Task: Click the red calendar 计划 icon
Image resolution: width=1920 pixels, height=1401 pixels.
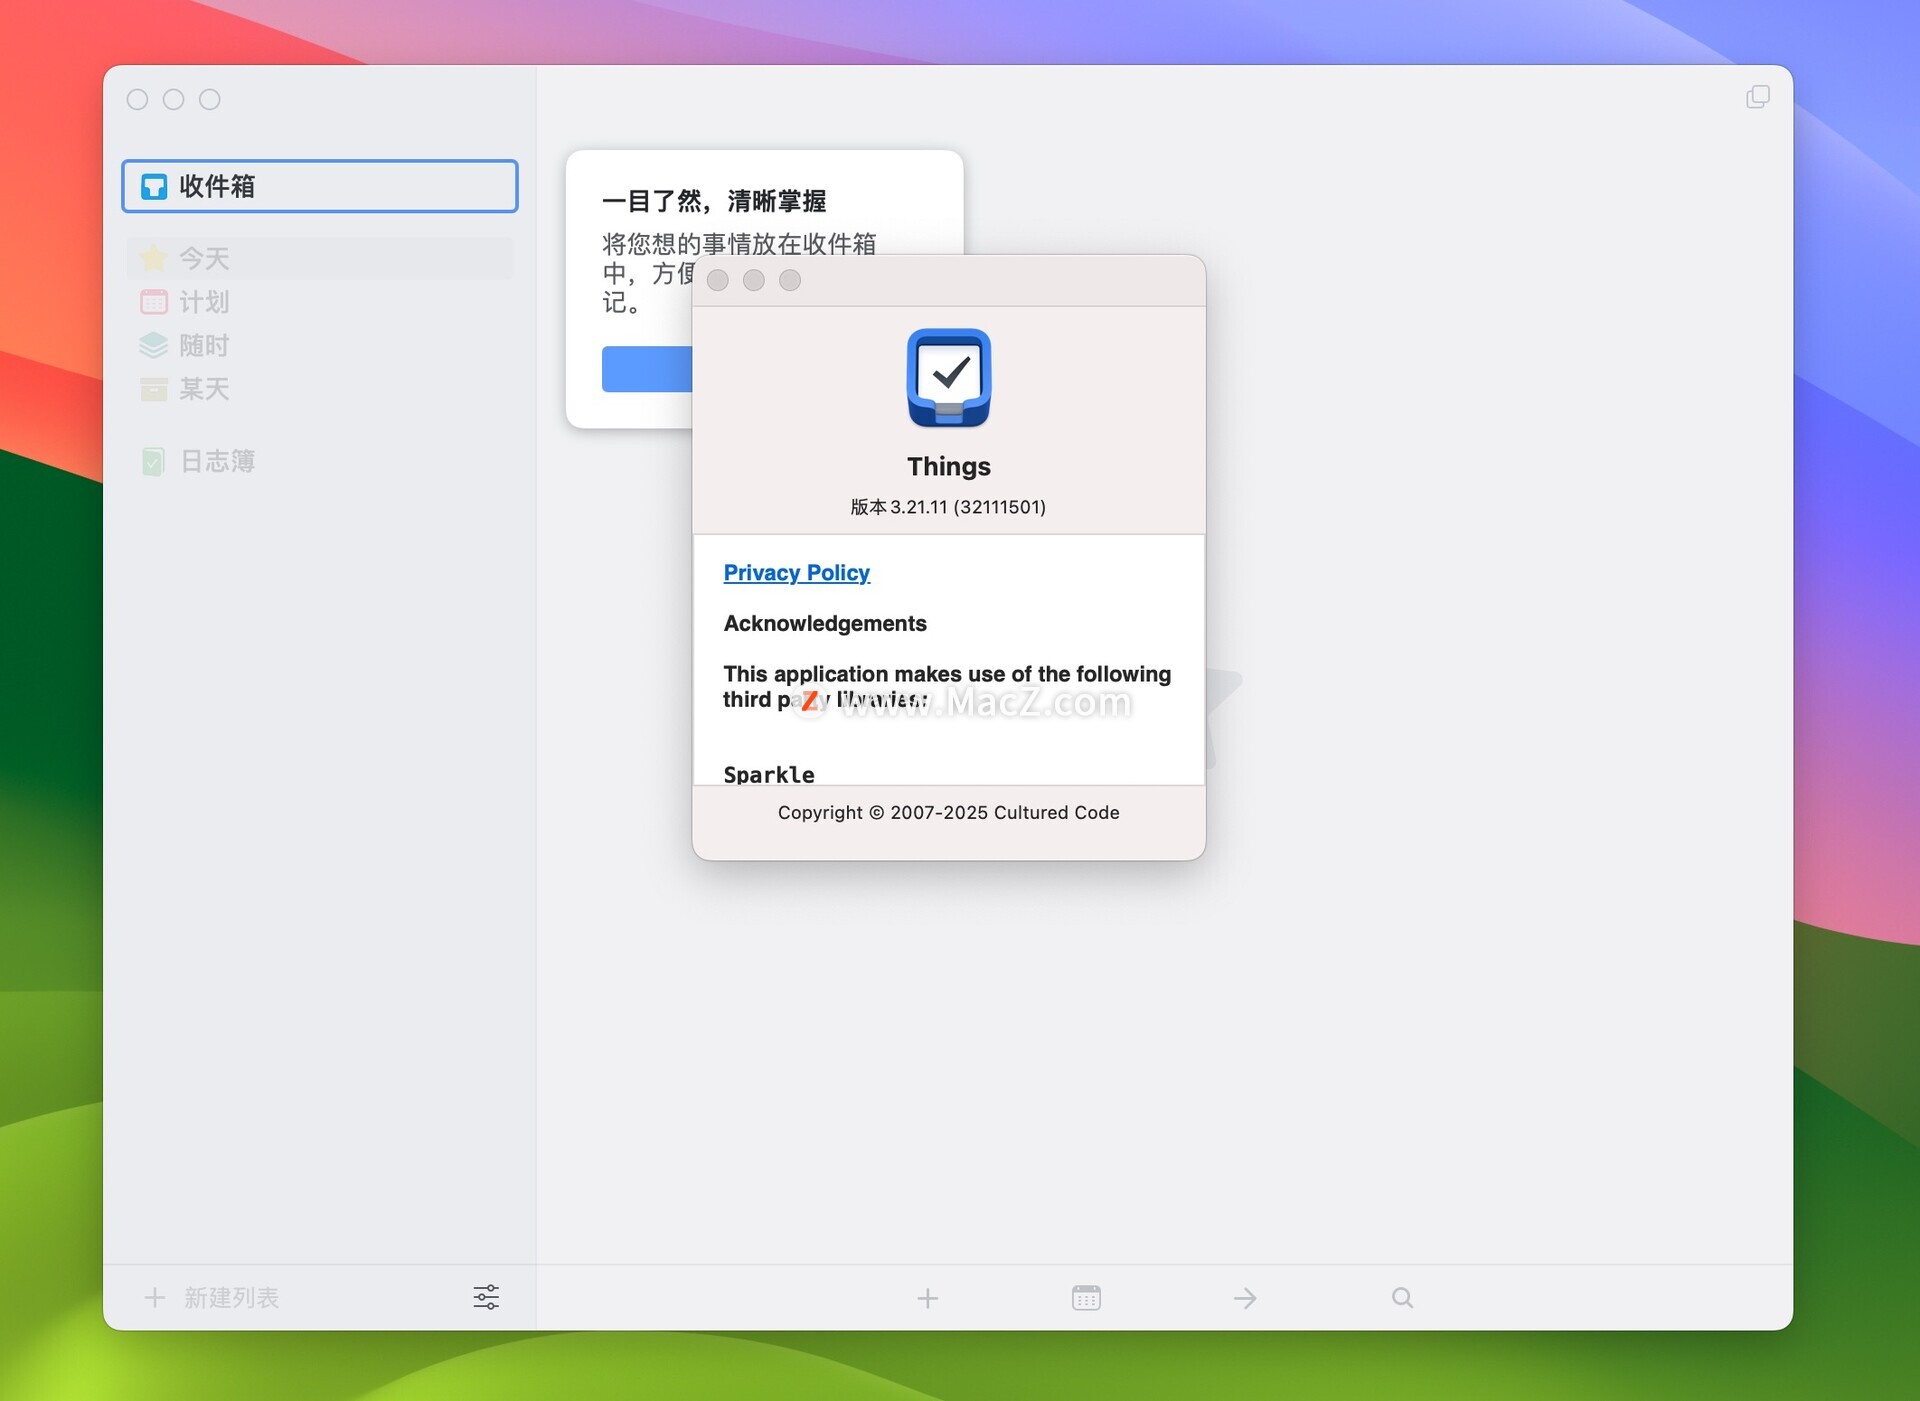Action: click(154, 301)
